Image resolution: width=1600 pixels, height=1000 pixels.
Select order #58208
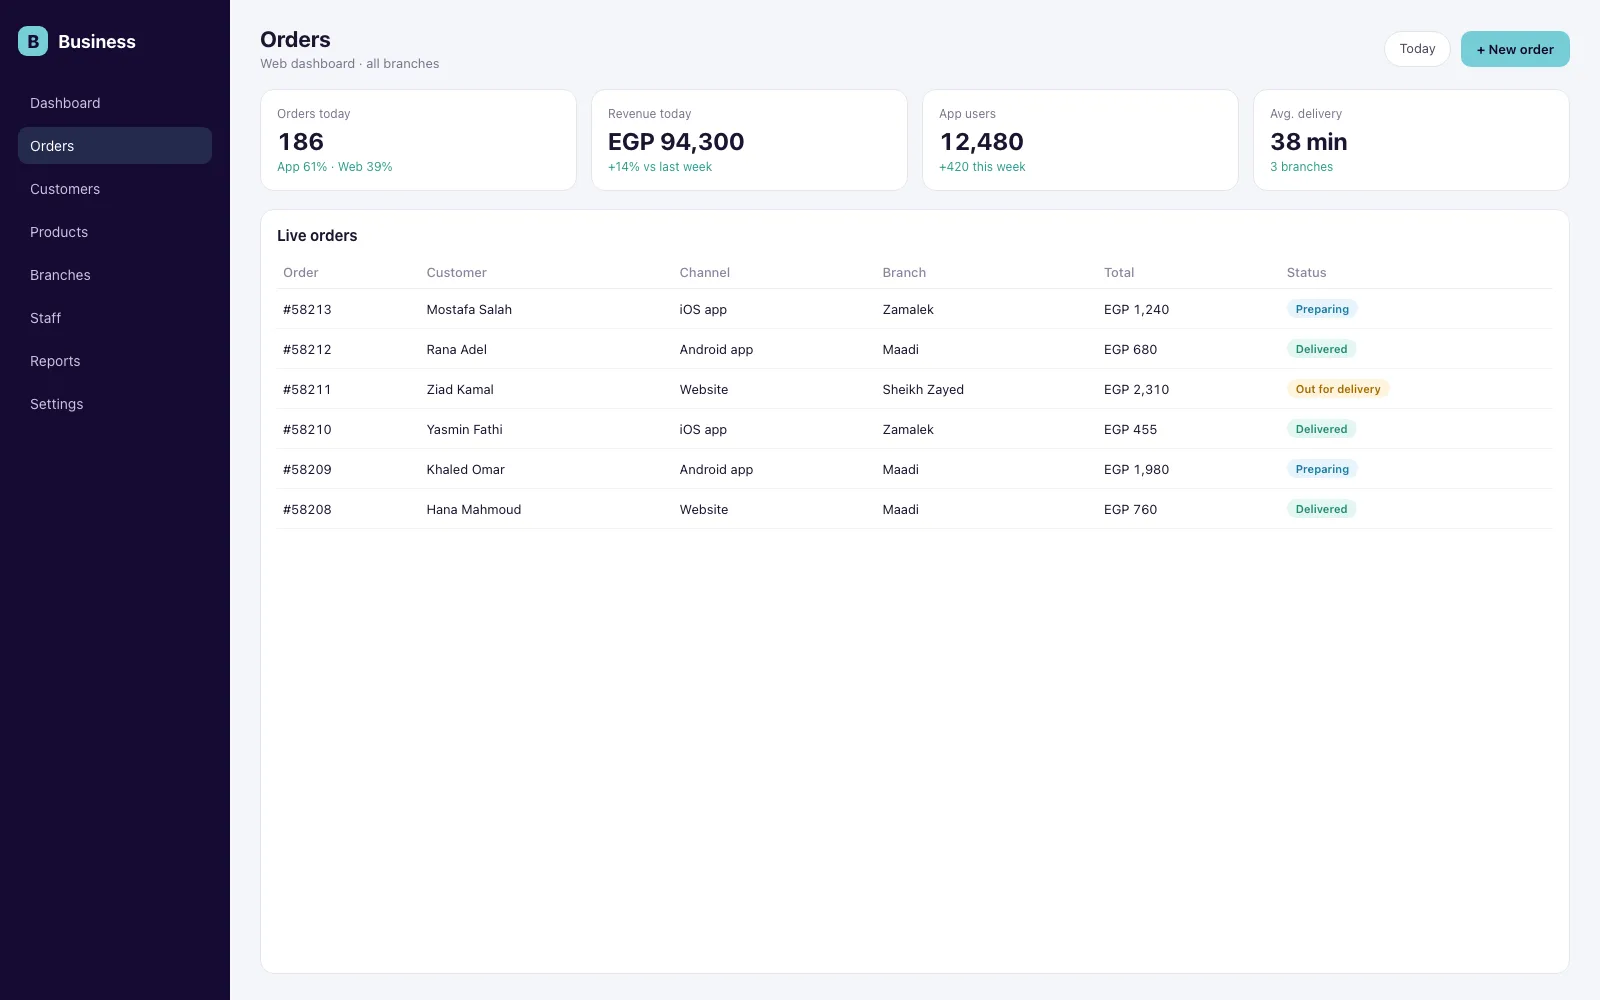tap(307, 510)
